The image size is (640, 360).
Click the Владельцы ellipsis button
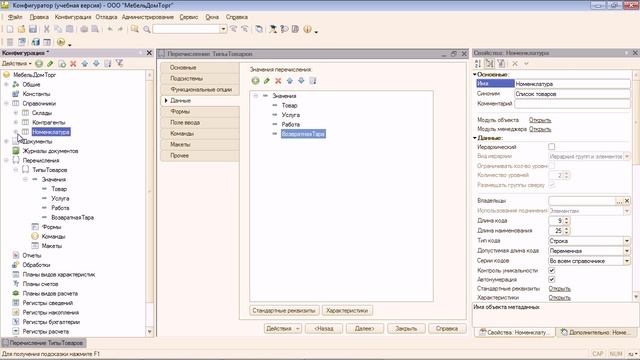coord(619,201)
